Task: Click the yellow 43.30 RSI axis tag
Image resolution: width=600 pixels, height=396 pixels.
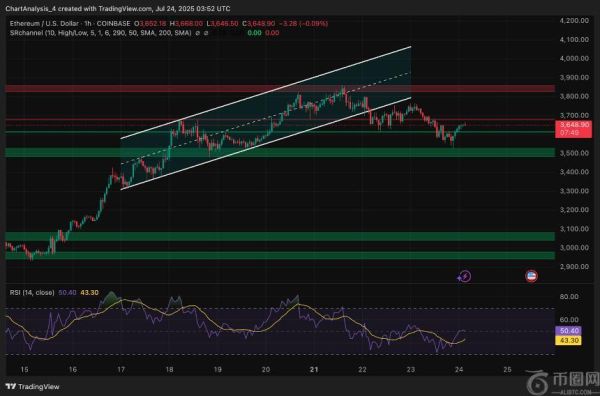Action: click(568, 341)
